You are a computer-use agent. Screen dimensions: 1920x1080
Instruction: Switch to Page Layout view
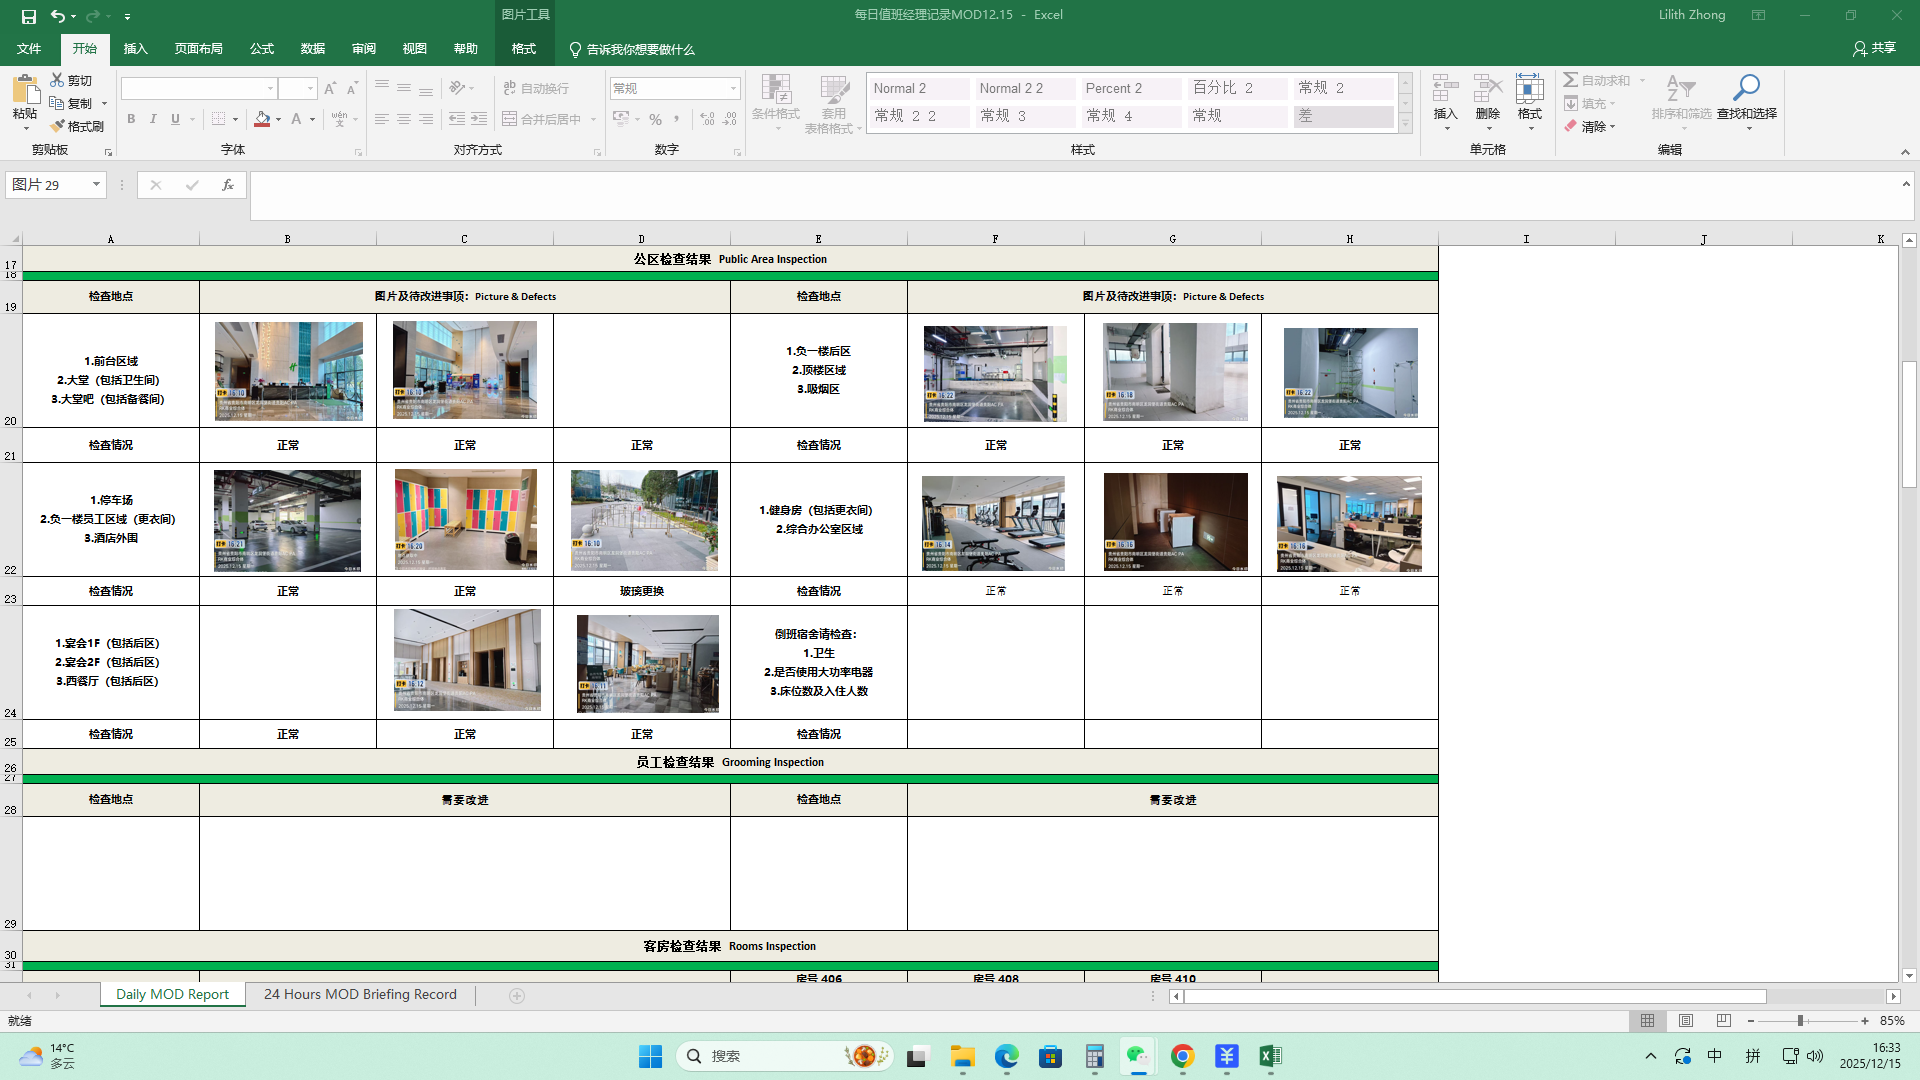(x=1686, y=1021)
